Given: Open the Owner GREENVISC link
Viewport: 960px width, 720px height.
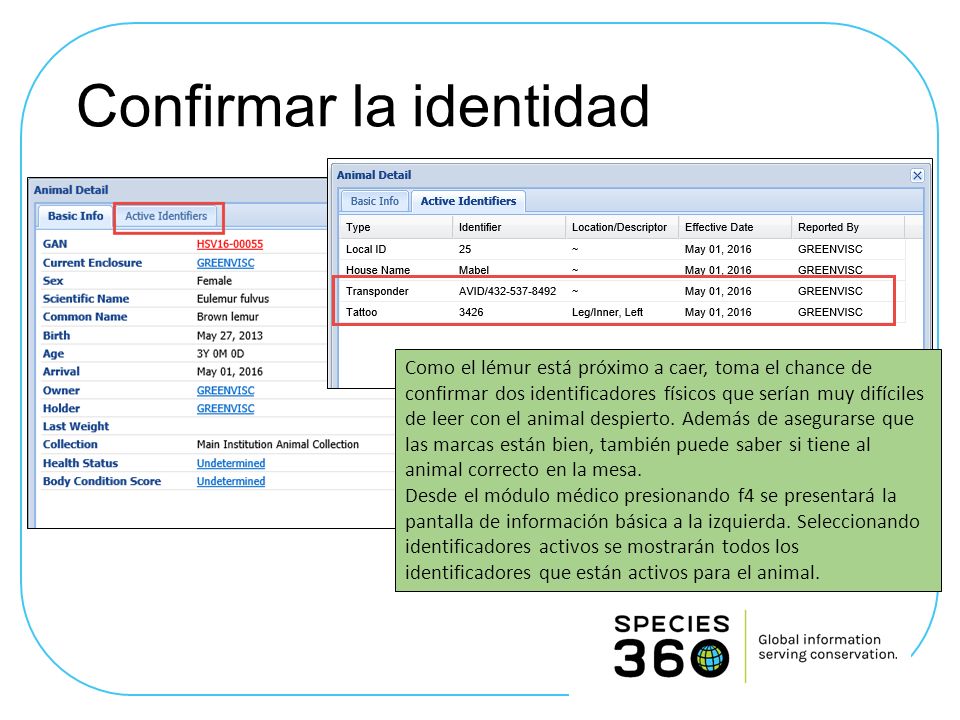Looking at the screenshot, I should (x=225, y=391).
